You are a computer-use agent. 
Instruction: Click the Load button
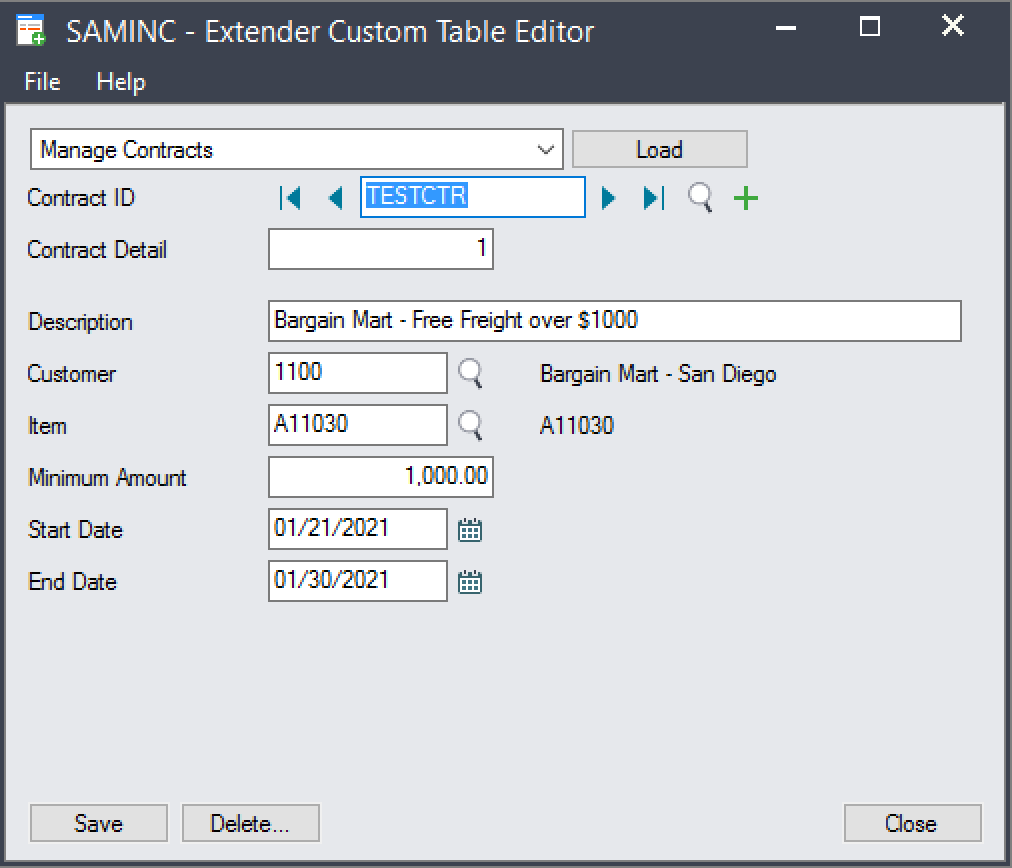(660, 150)
